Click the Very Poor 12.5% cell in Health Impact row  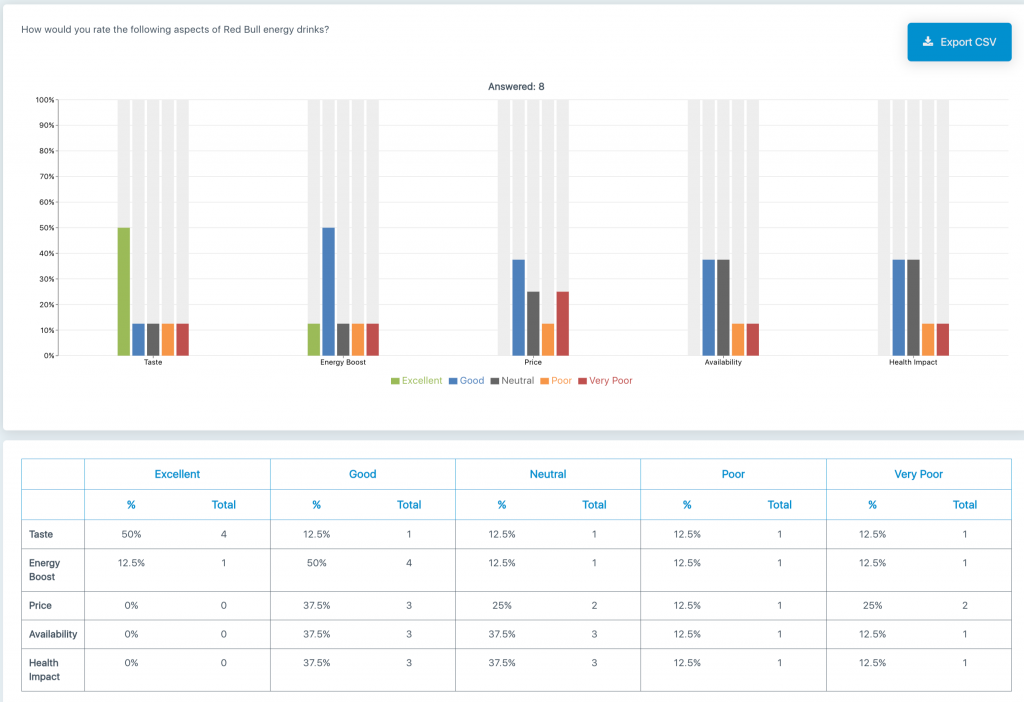click(x=872, y=663)
